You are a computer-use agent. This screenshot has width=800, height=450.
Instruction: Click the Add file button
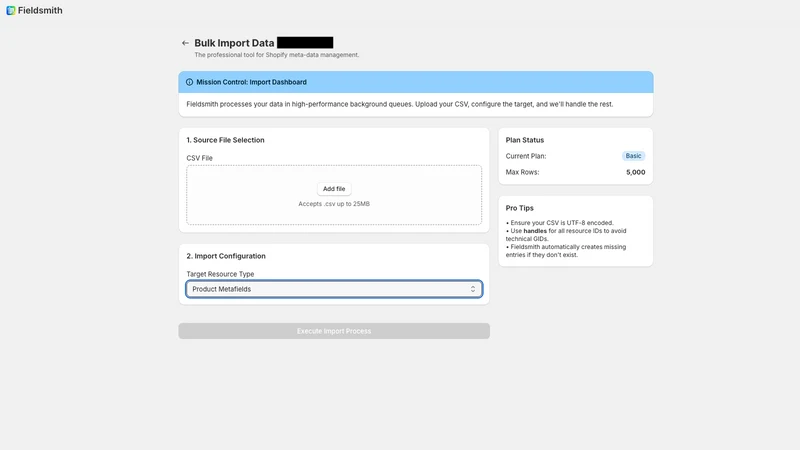(334, 189)
